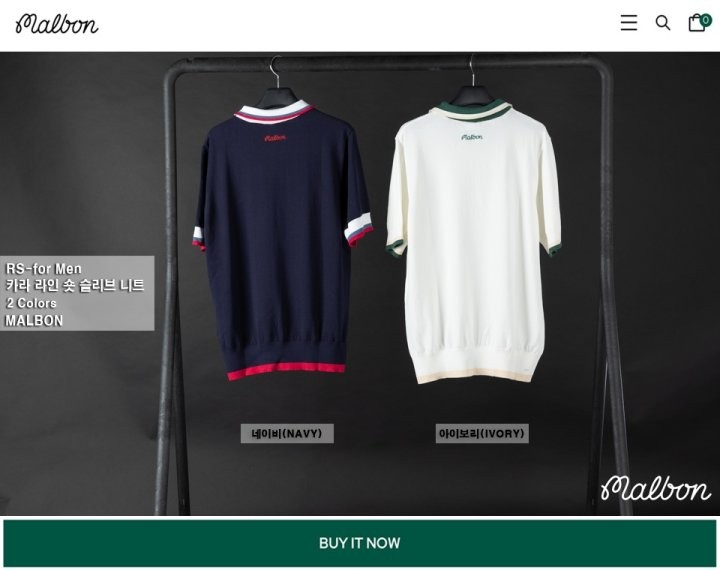Open the shopping bag cart

tap(697, 23)
